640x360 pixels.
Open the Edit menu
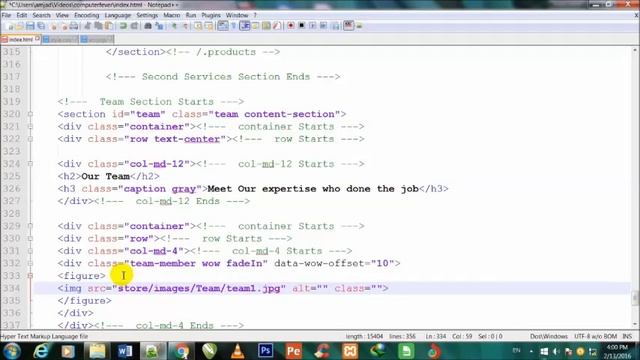[x=22, y=15]
